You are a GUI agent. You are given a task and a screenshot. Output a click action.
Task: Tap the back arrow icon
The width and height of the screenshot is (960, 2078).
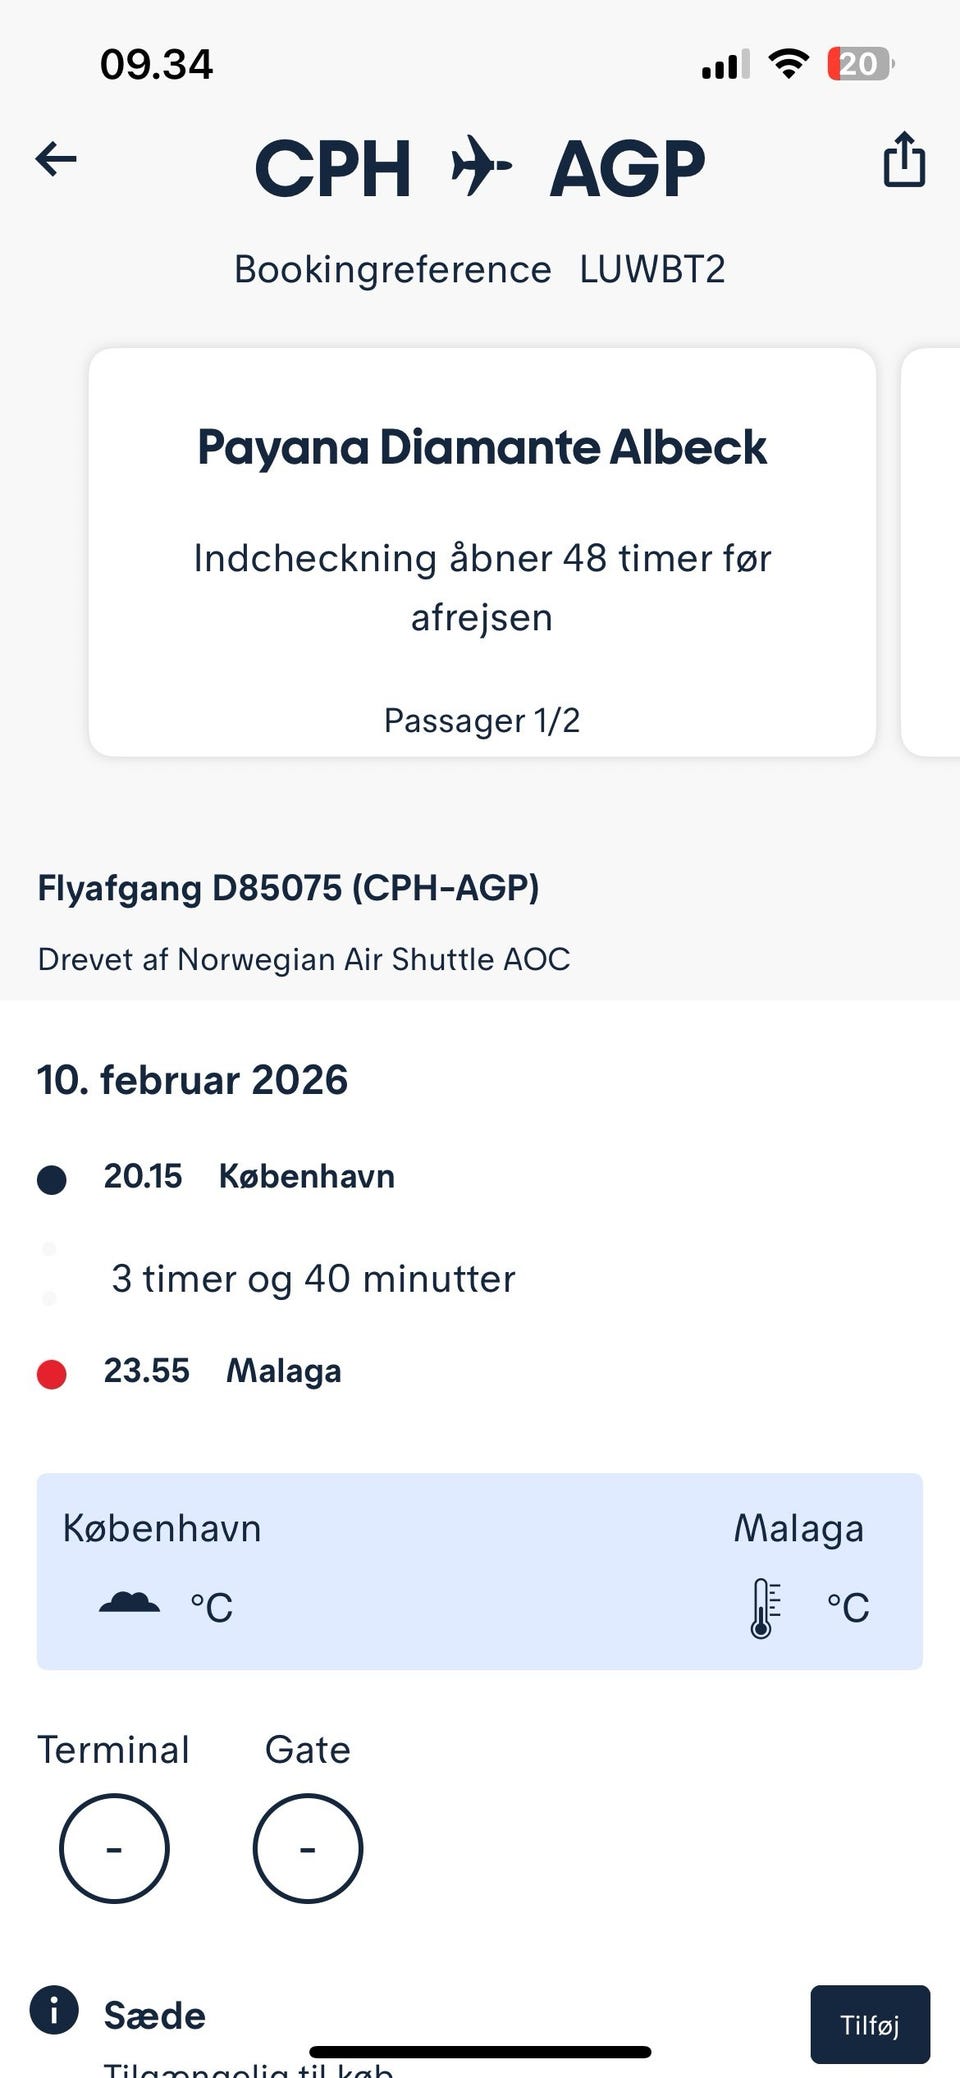(56, 159)
